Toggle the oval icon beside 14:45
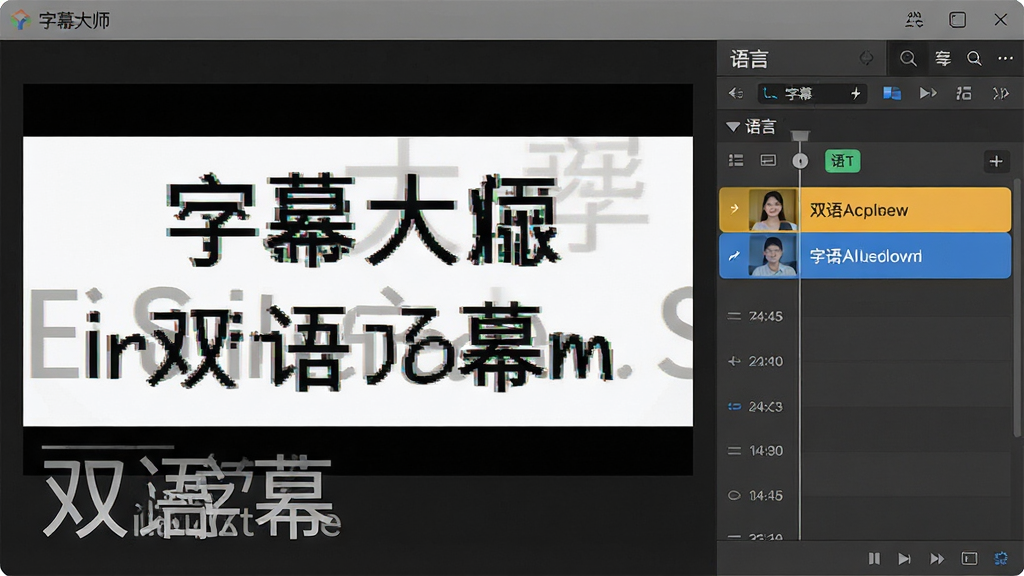The height and width of the screenshot is (576, 1024). (x=734, y=496)
